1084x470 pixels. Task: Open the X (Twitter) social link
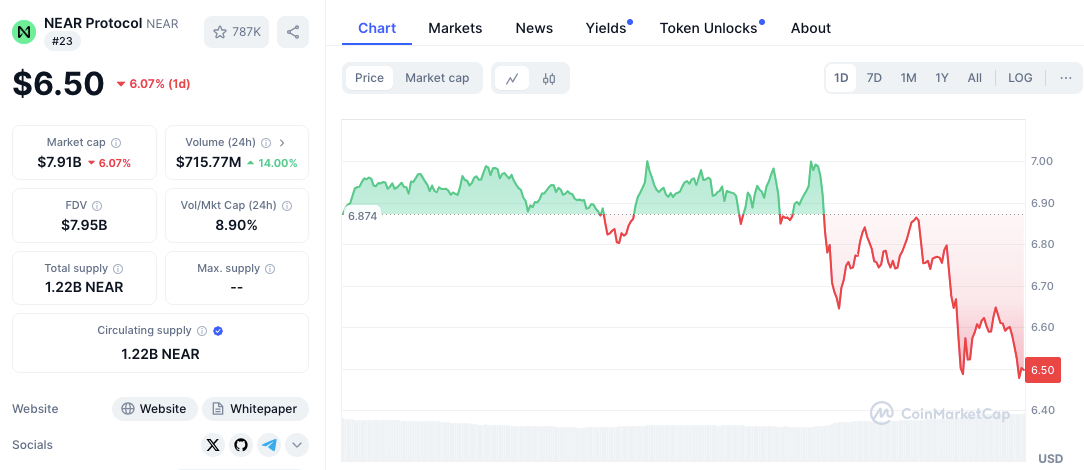(212, 445)
